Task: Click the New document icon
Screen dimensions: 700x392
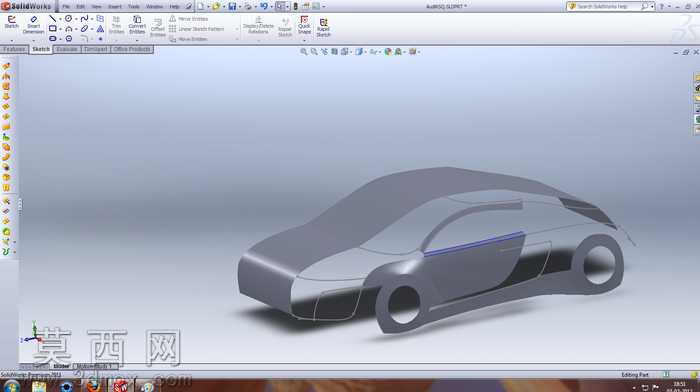Action: click(201, 6)
